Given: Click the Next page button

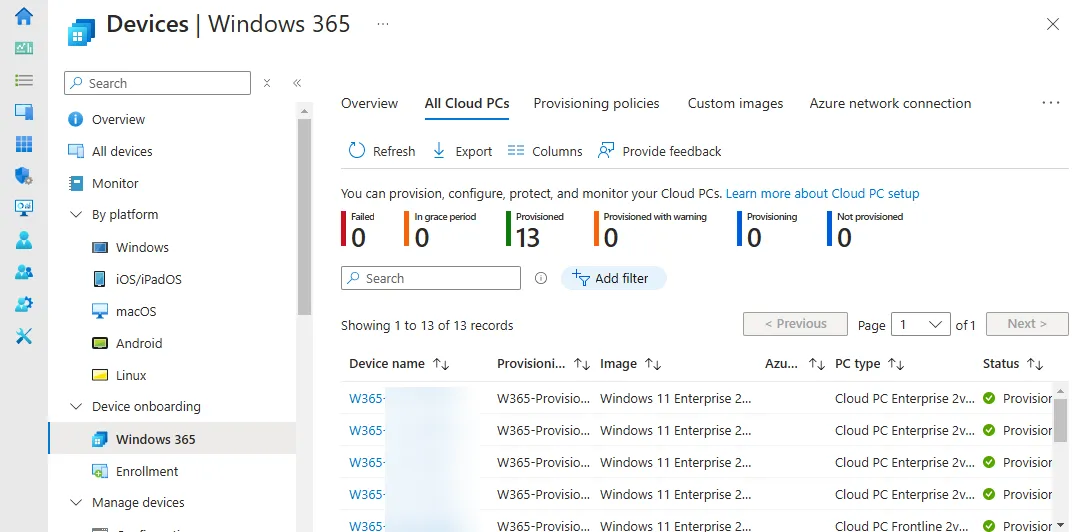Looking at the screenshot, I should [x=1027, y=324].
